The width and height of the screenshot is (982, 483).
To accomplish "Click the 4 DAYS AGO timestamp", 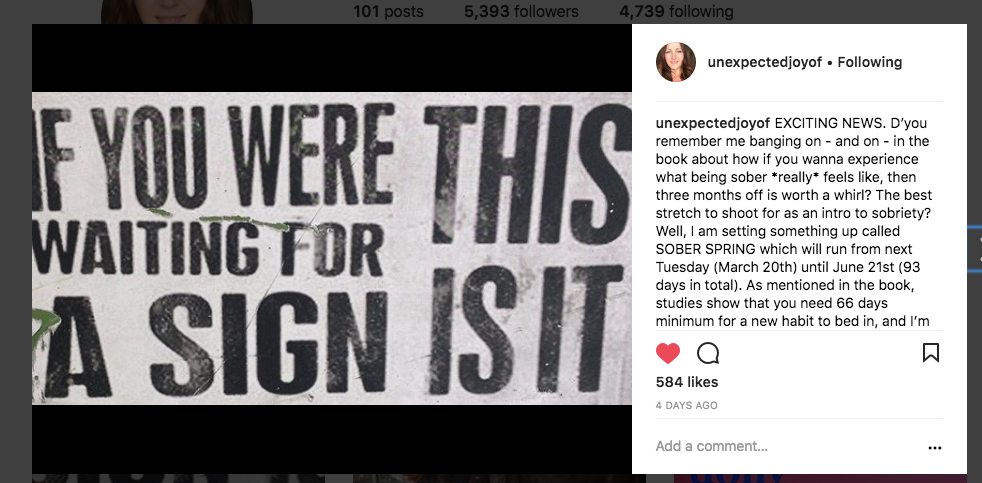I will point(687,406).
